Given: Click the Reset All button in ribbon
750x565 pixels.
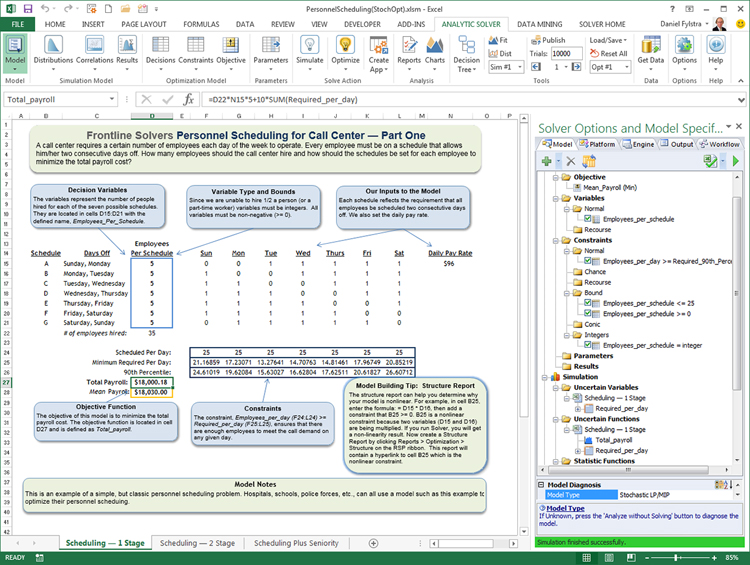Looking at the screenshot, I should click(x=609, y=54).
